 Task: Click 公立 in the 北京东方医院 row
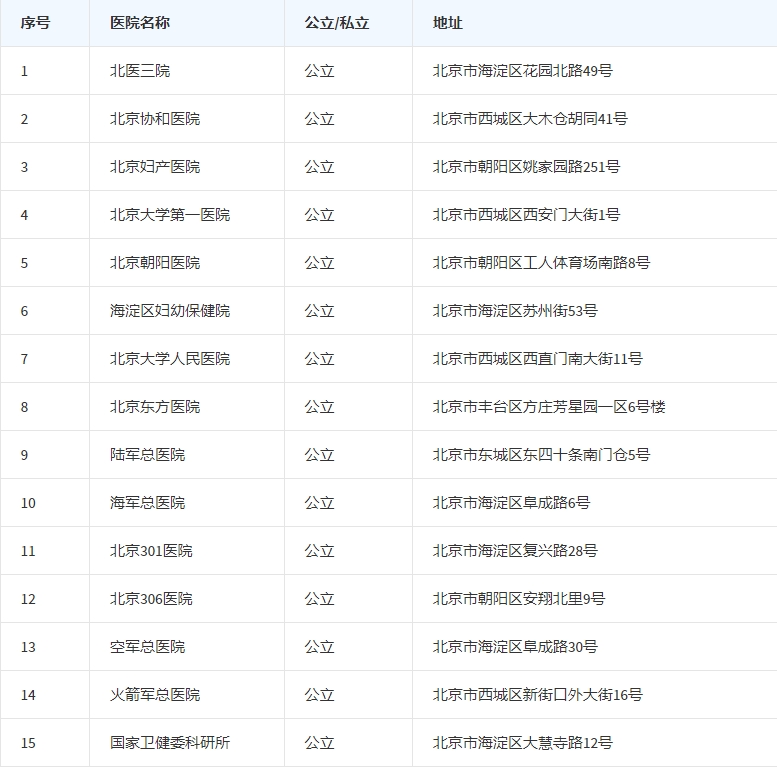(319, 407)
